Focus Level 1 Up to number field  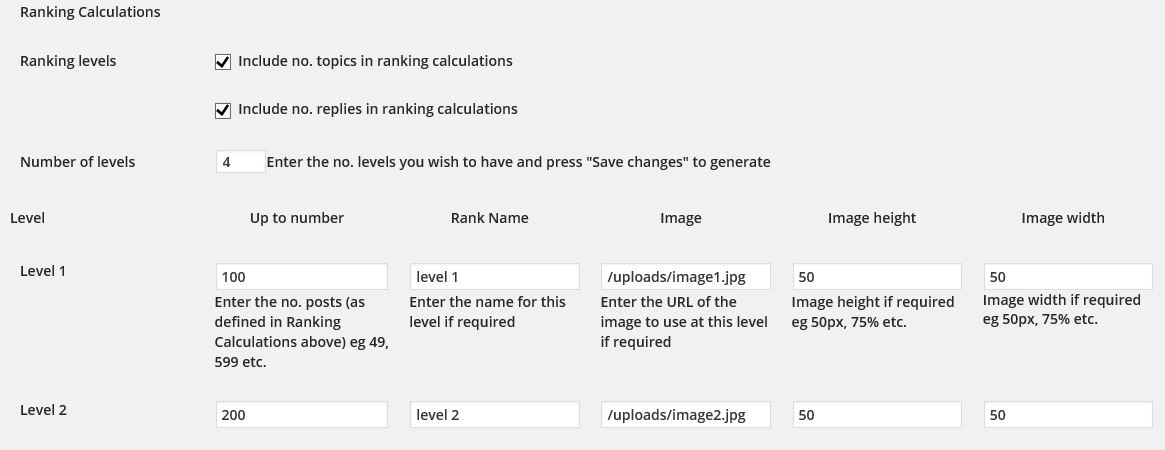[301, 277]
